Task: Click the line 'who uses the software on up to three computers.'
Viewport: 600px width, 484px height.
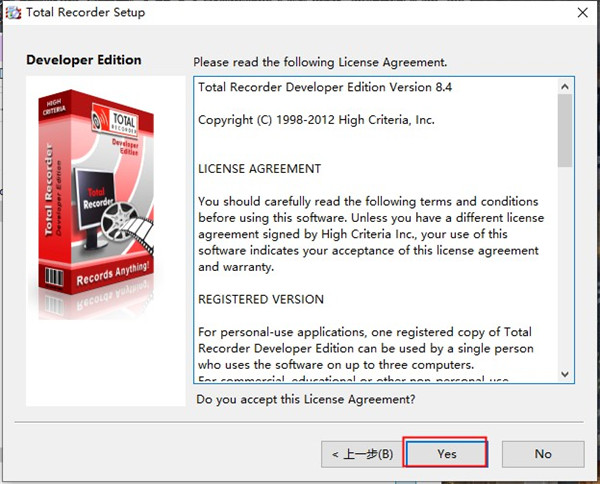Action: pos(336,365)
